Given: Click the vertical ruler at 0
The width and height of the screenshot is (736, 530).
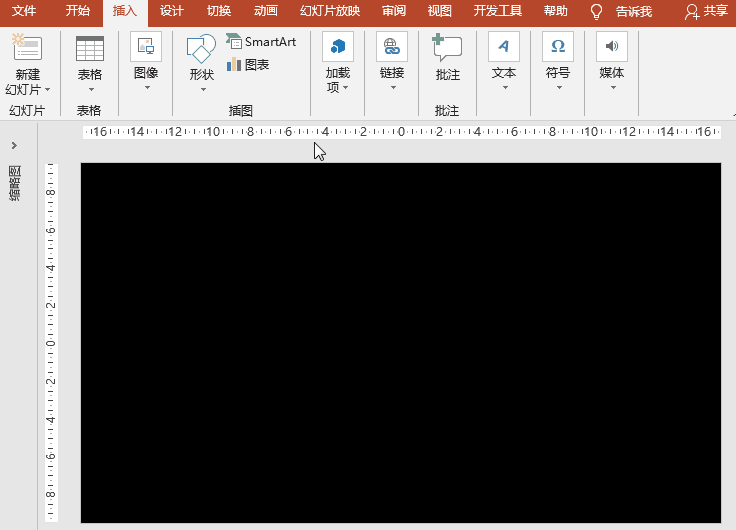Looking at the screenshot, I should [51, 343].
